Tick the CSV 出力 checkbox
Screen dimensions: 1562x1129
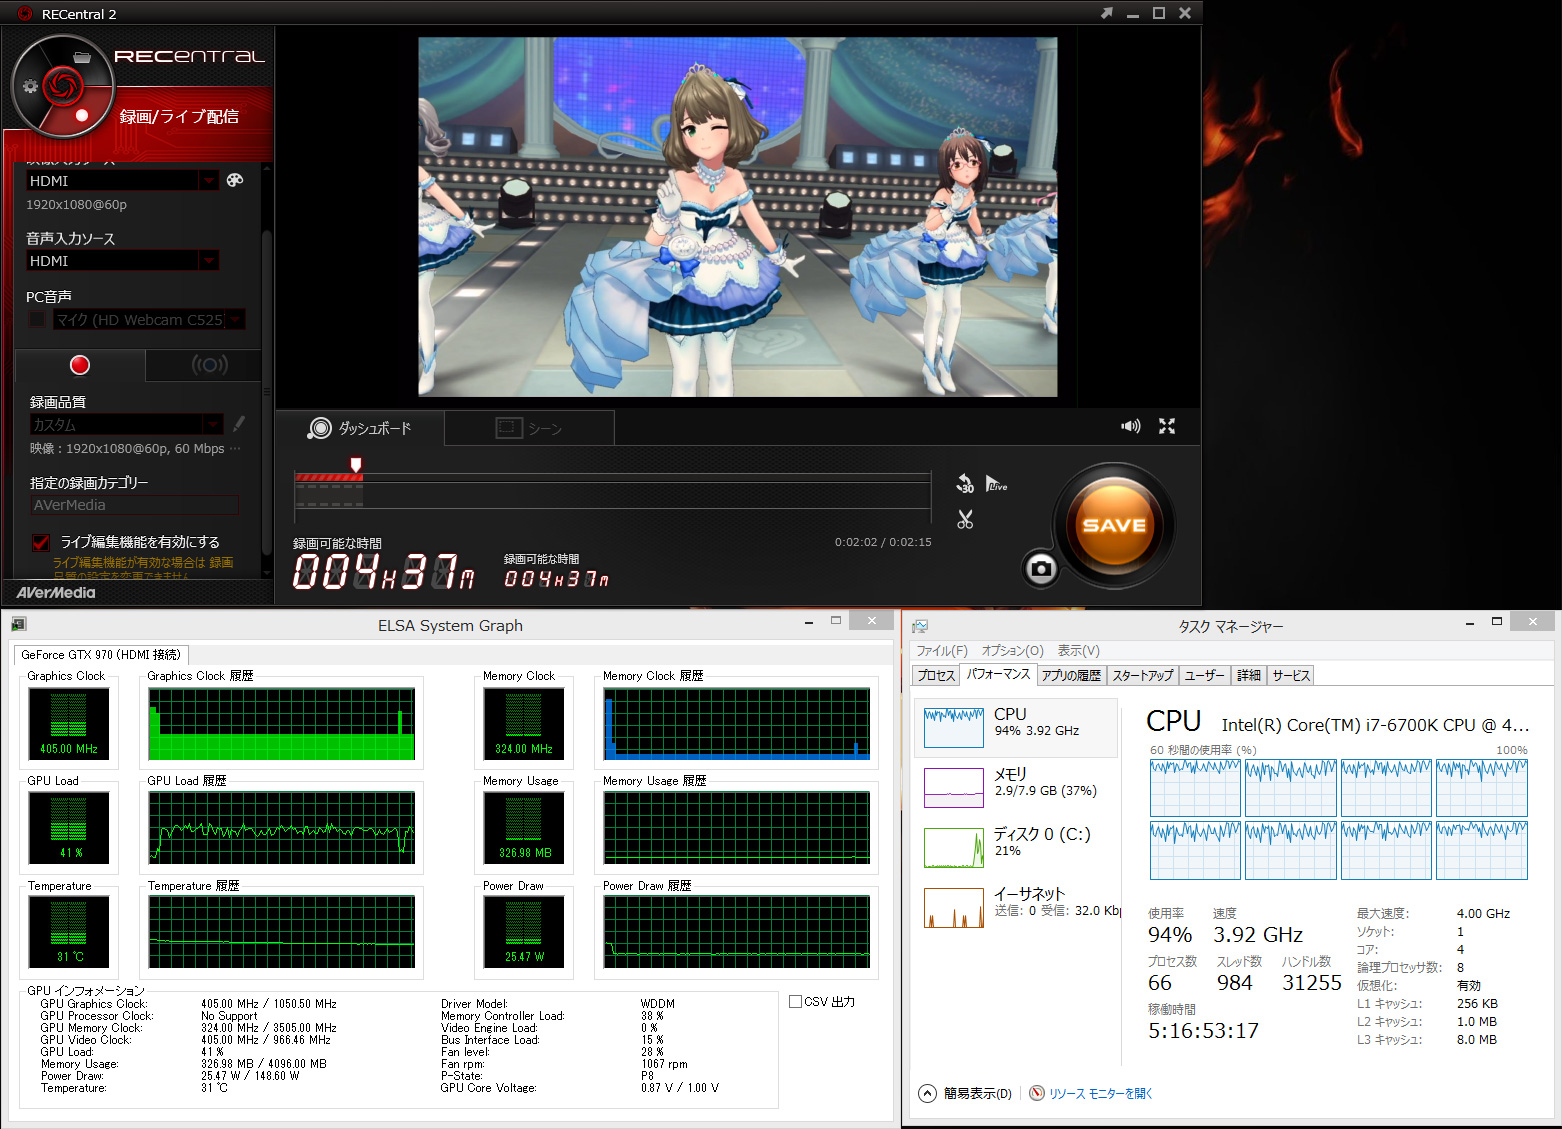tap(795, 1001)
